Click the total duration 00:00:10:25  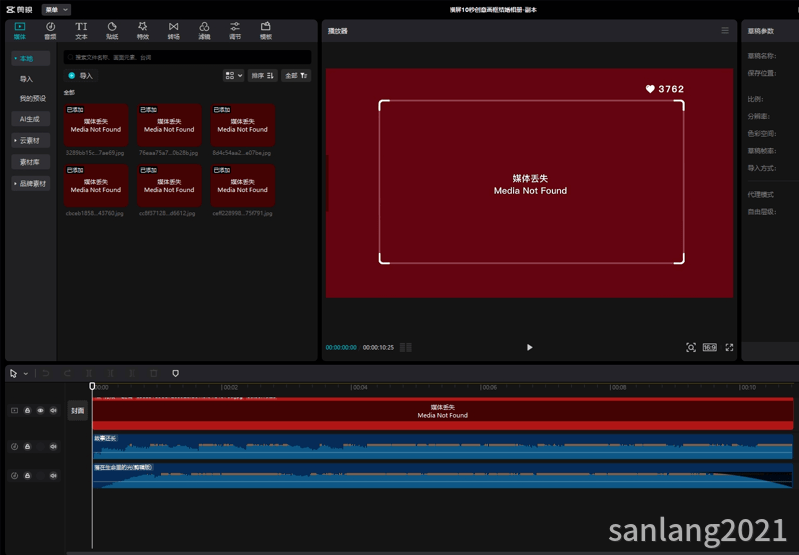pyautogui.click(x=378, y=348)
